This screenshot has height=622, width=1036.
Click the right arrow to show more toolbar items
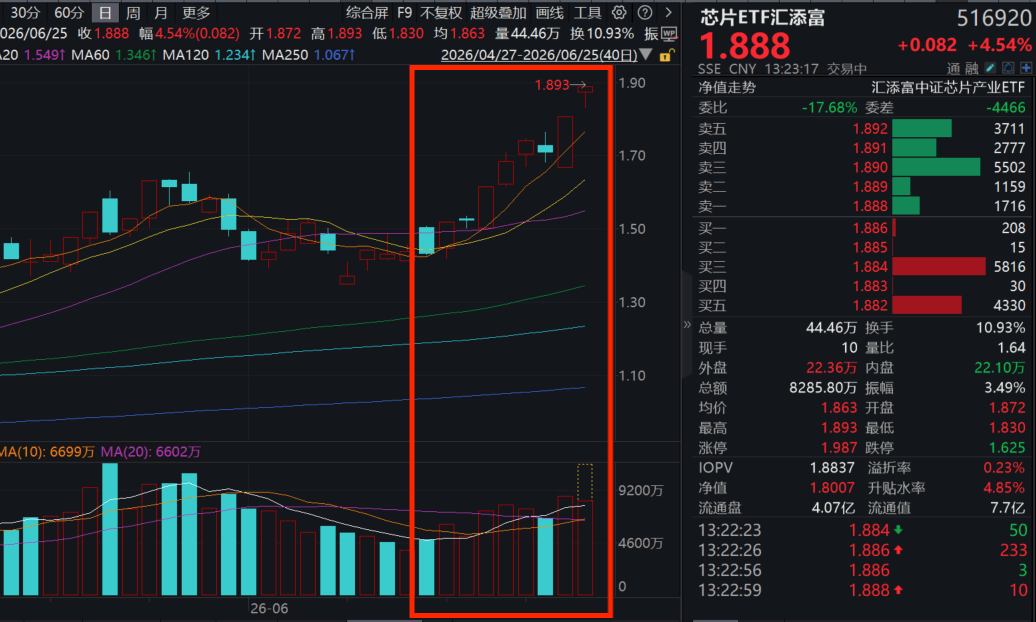pyautogui.click(x=669, y=13)
